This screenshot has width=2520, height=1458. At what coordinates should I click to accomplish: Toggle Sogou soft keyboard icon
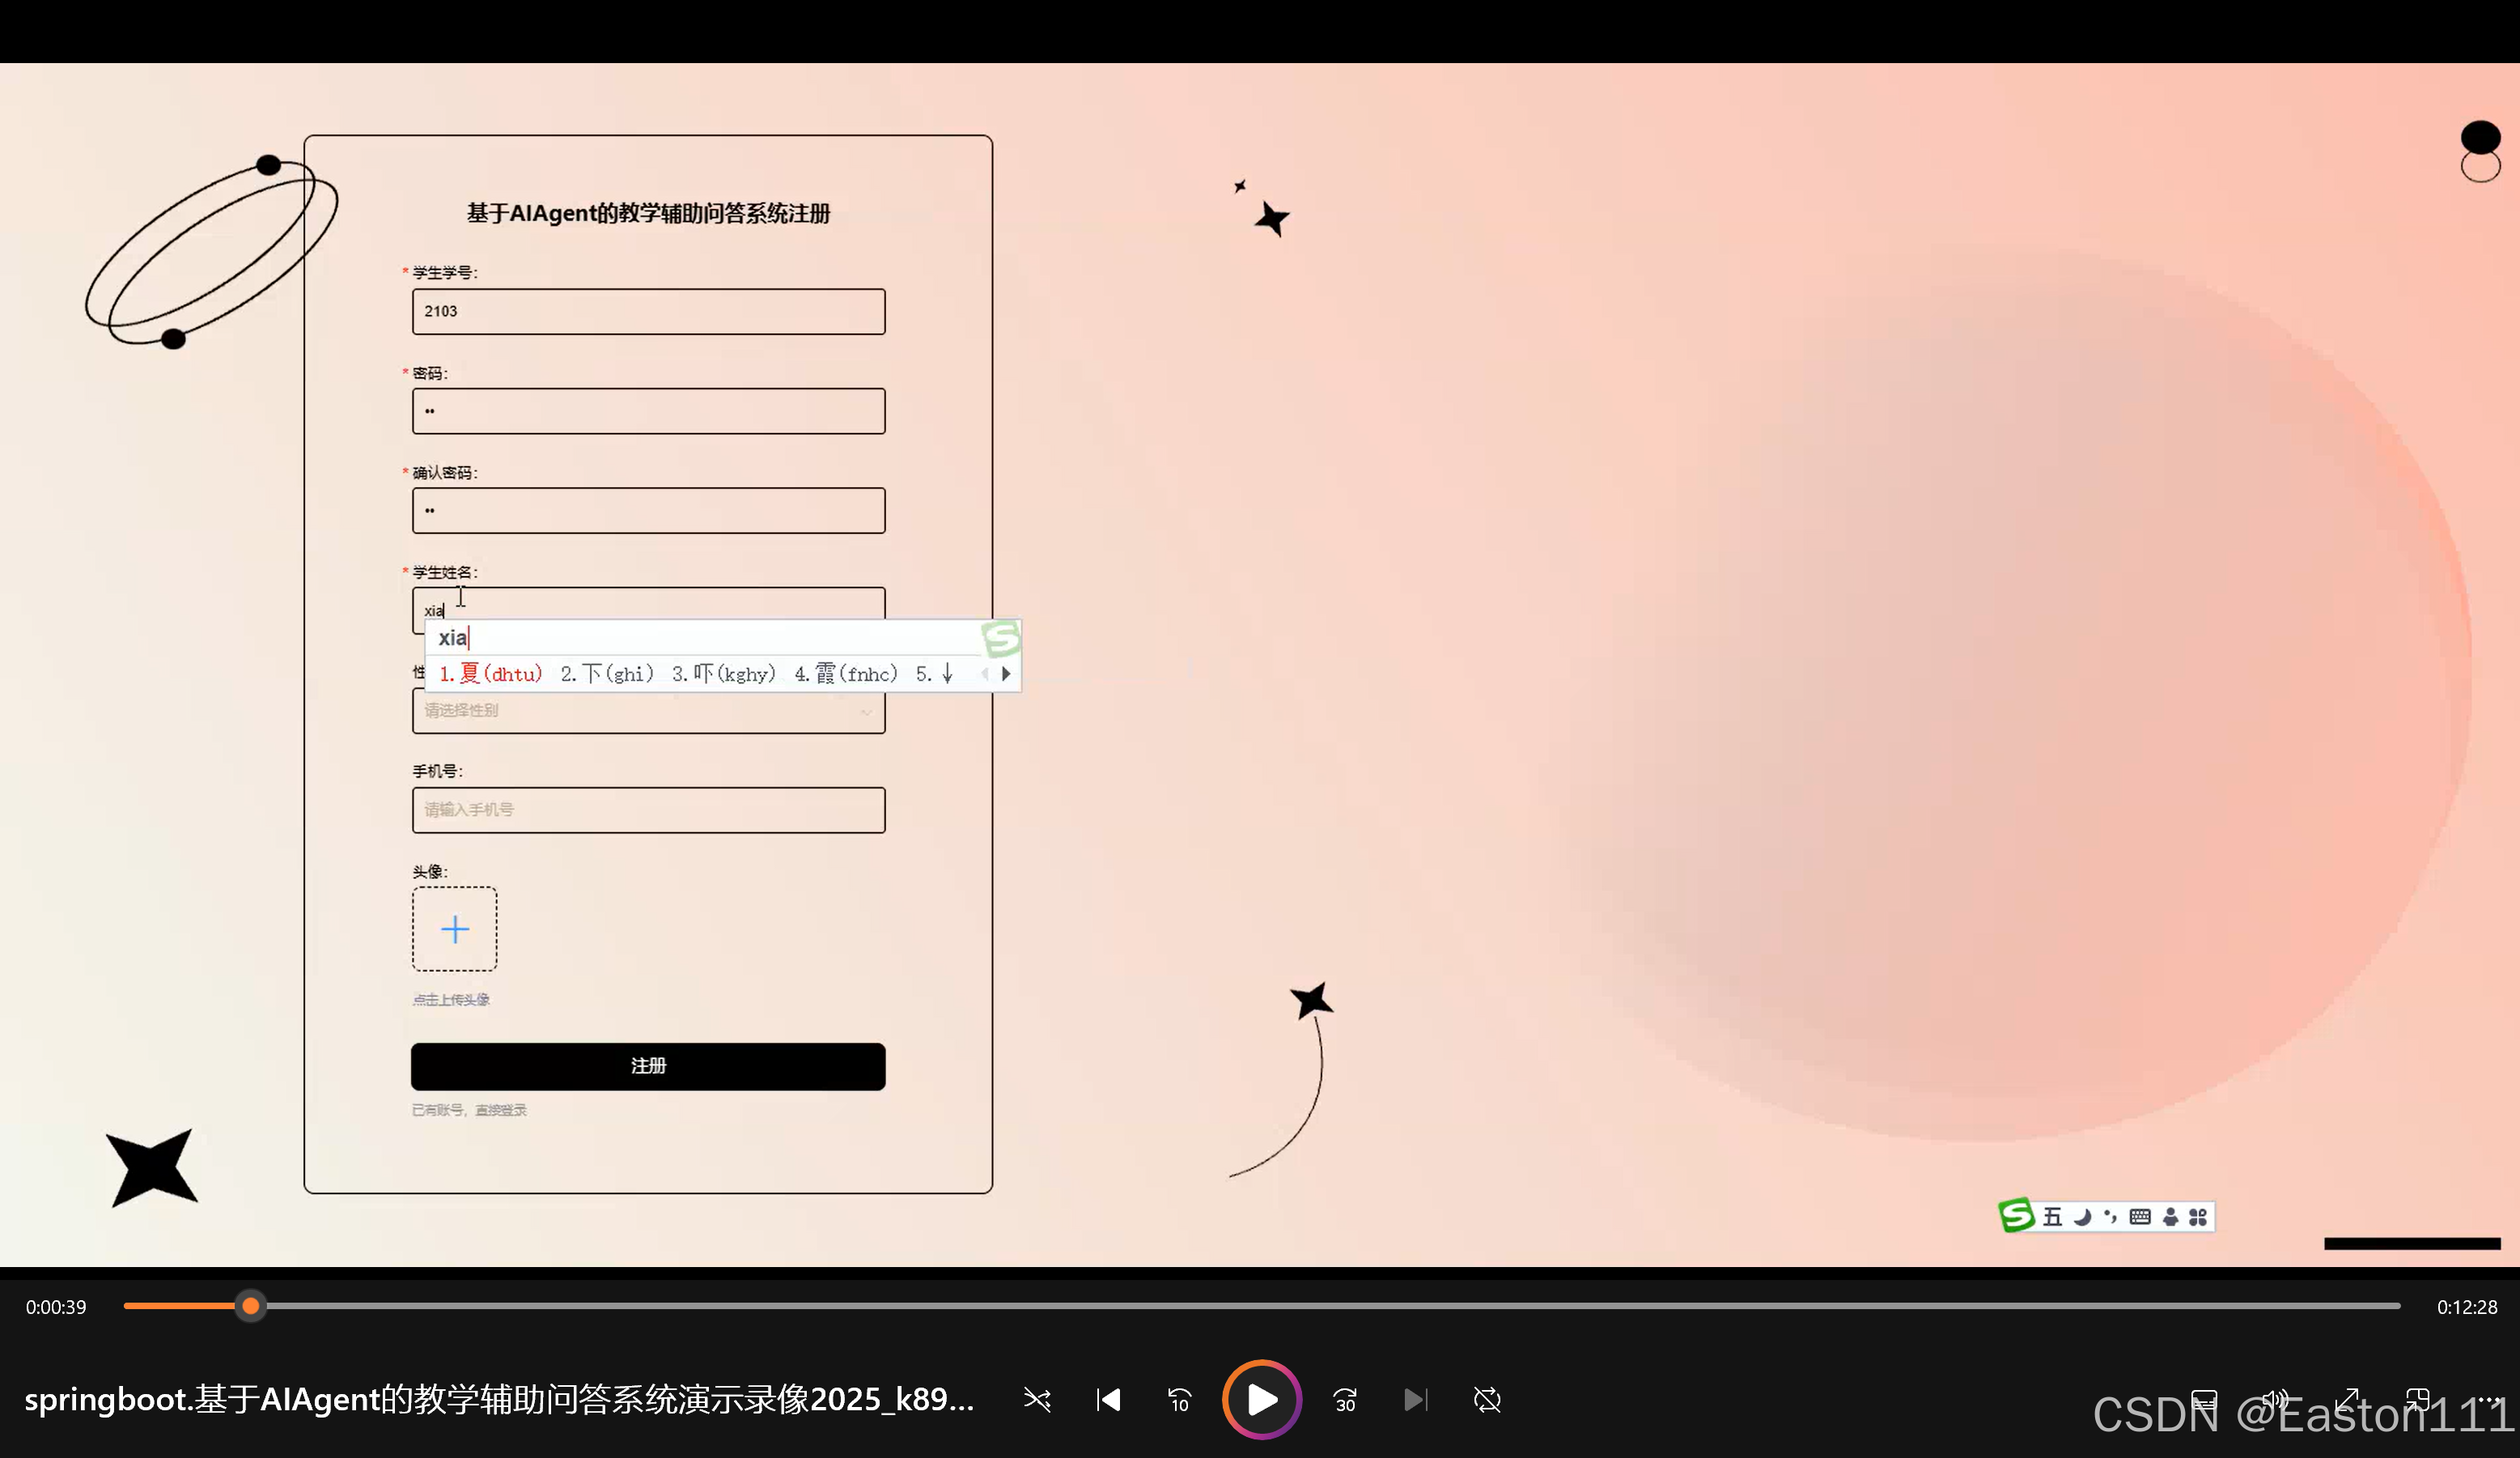tap(2140, 1217)
